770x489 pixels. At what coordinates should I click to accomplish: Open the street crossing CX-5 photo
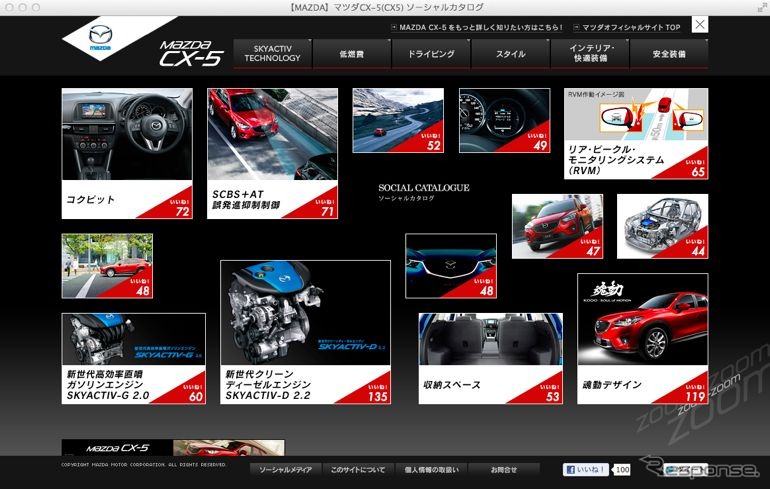[x=107, y=266]
